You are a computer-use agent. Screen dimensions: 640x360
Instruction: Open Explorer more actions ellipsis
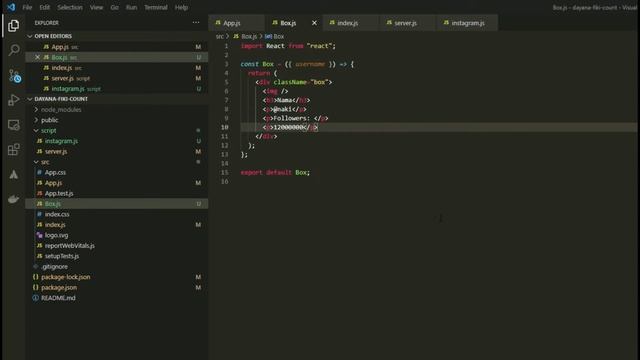(196, 23)
